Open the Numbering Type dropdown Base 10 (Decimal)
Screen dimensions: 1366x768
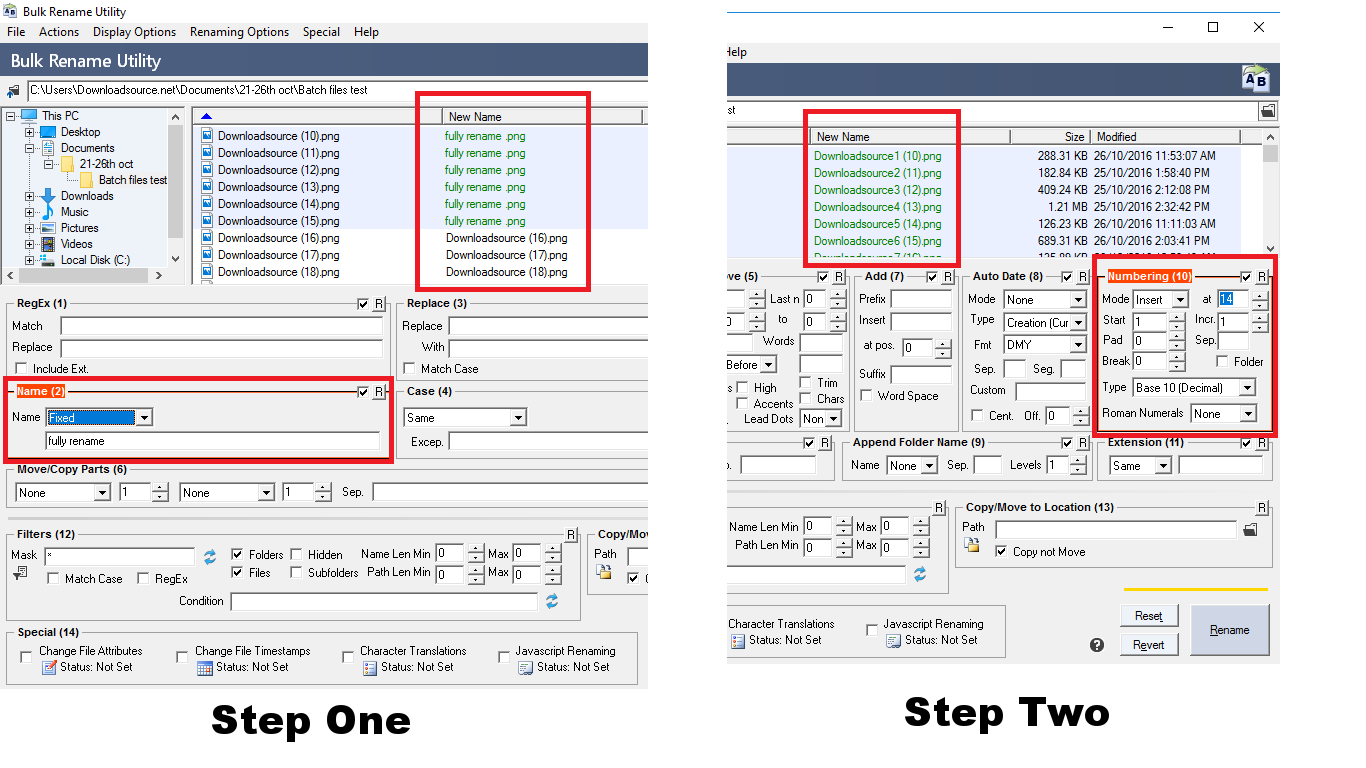pyautogui.click(x=1194, y=388)
